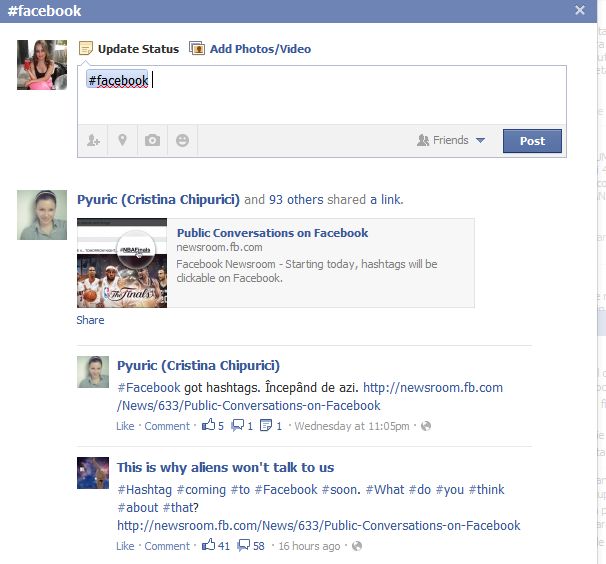This screenshot has width=606, height=564.
Task: Open 'Public Conversations on Facebook' article title
Action: (272, 233)
